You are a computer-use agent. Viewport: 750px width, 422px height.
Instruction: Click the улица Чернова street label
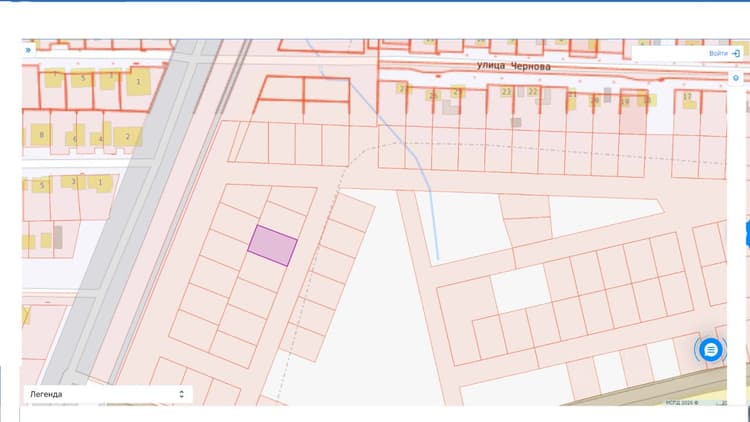pos(513,66)
